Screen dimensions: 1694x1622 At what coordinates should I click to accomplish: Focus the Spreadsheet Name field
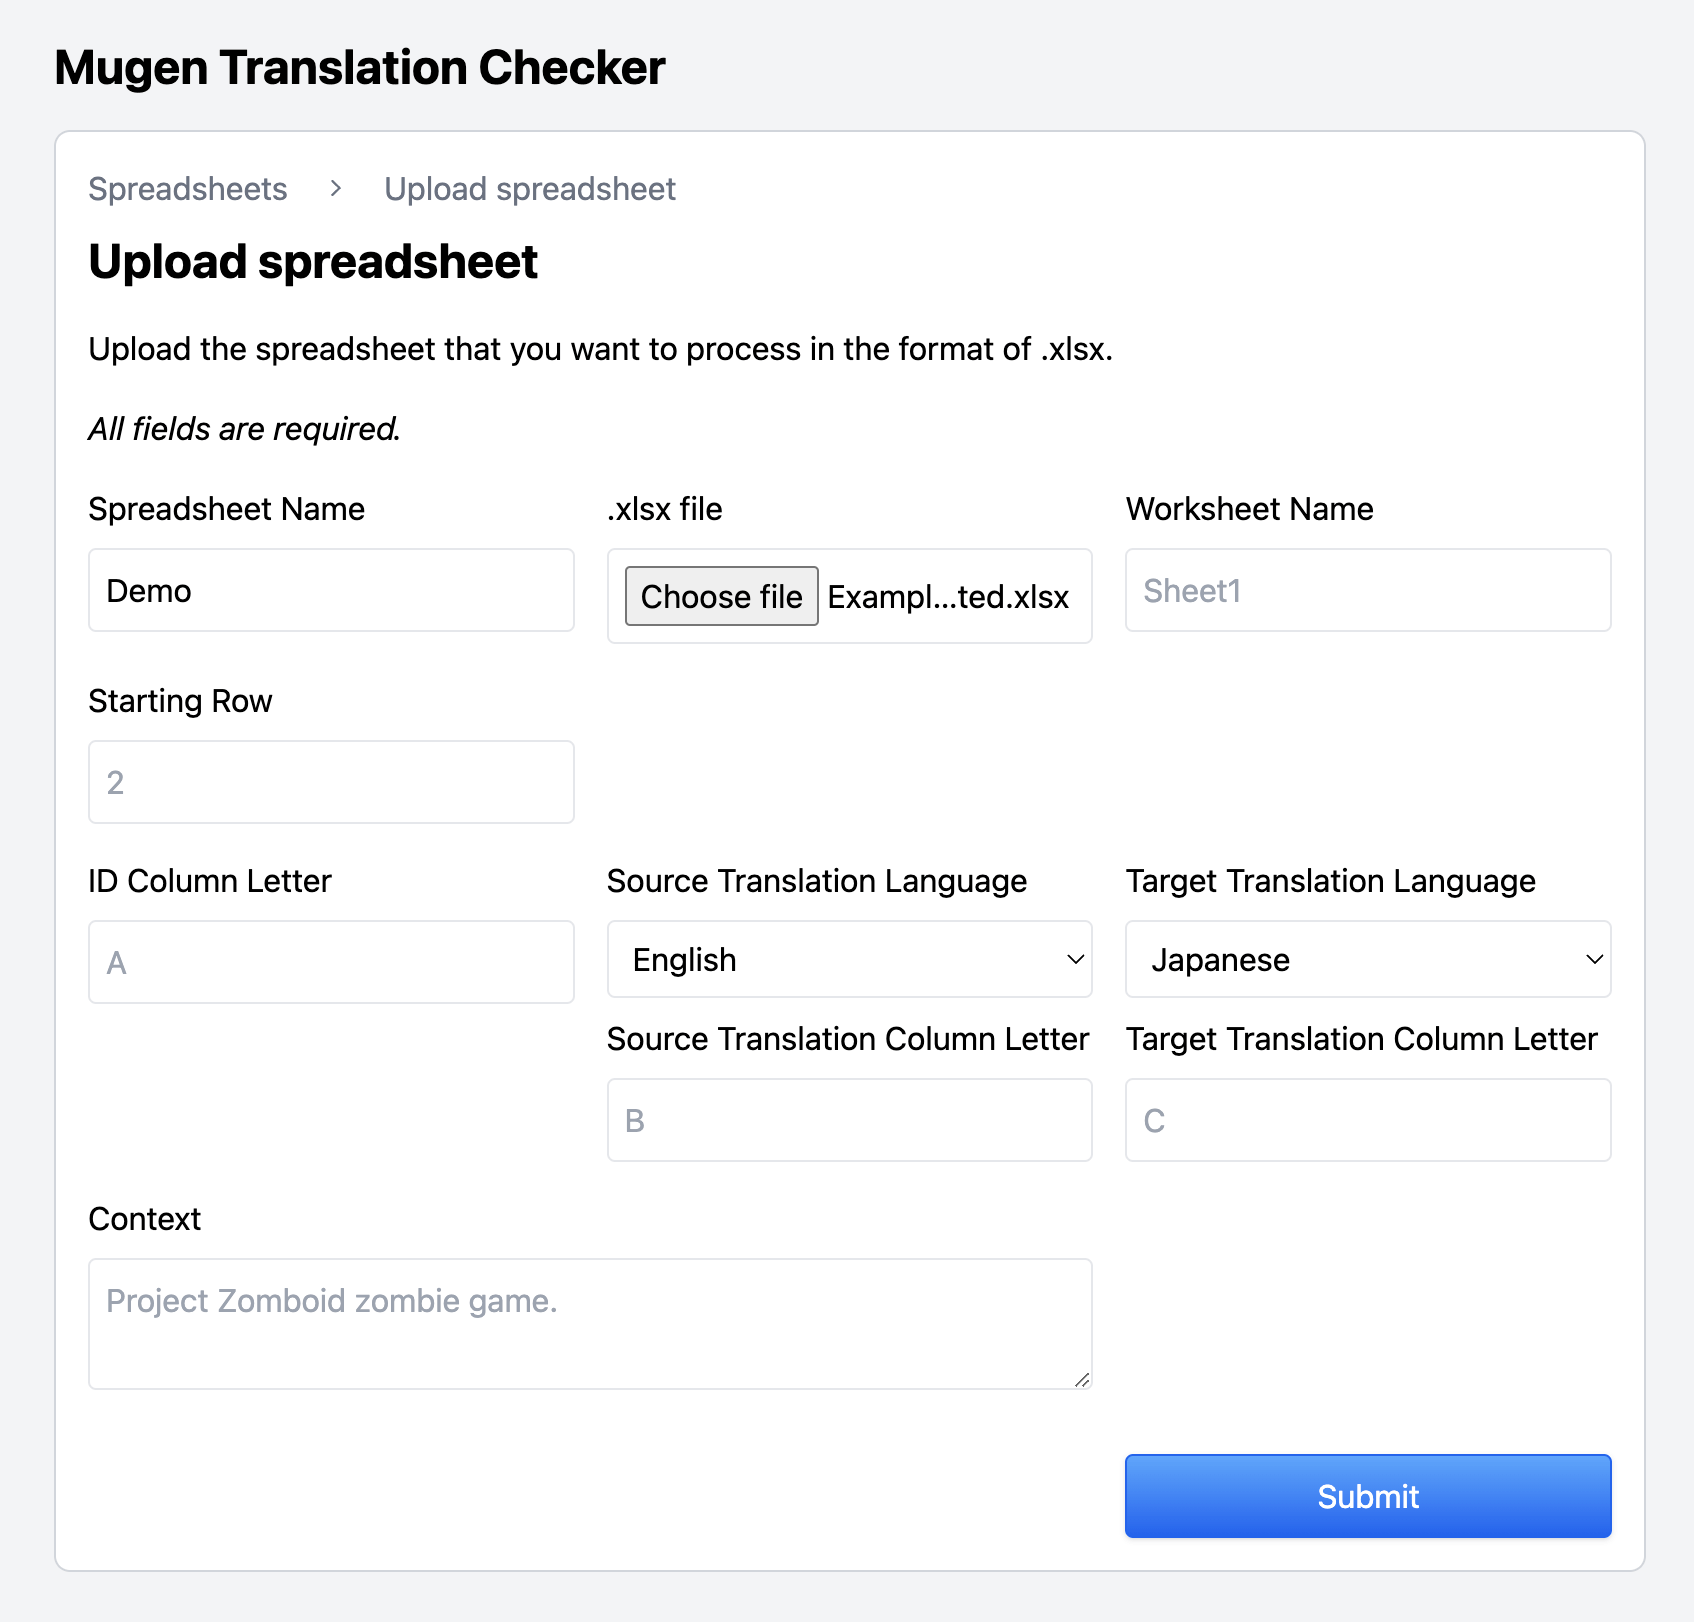[331, 590]
